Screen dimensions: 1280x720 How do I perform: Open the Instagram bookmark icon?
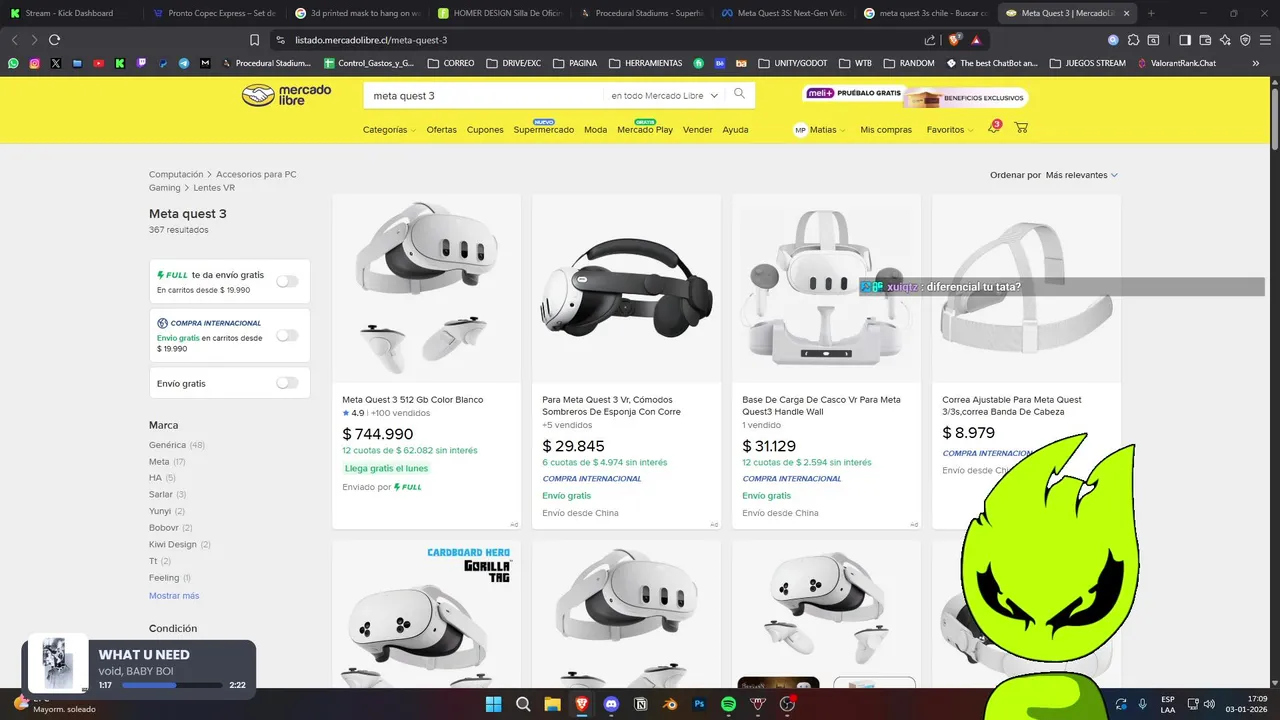pos(34,63)
